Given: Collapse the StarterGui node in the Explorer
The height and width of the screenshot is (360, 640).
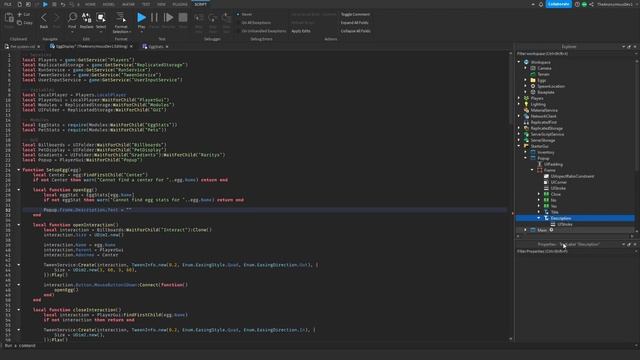Looking at the screenshot, I should click(519, 146).
